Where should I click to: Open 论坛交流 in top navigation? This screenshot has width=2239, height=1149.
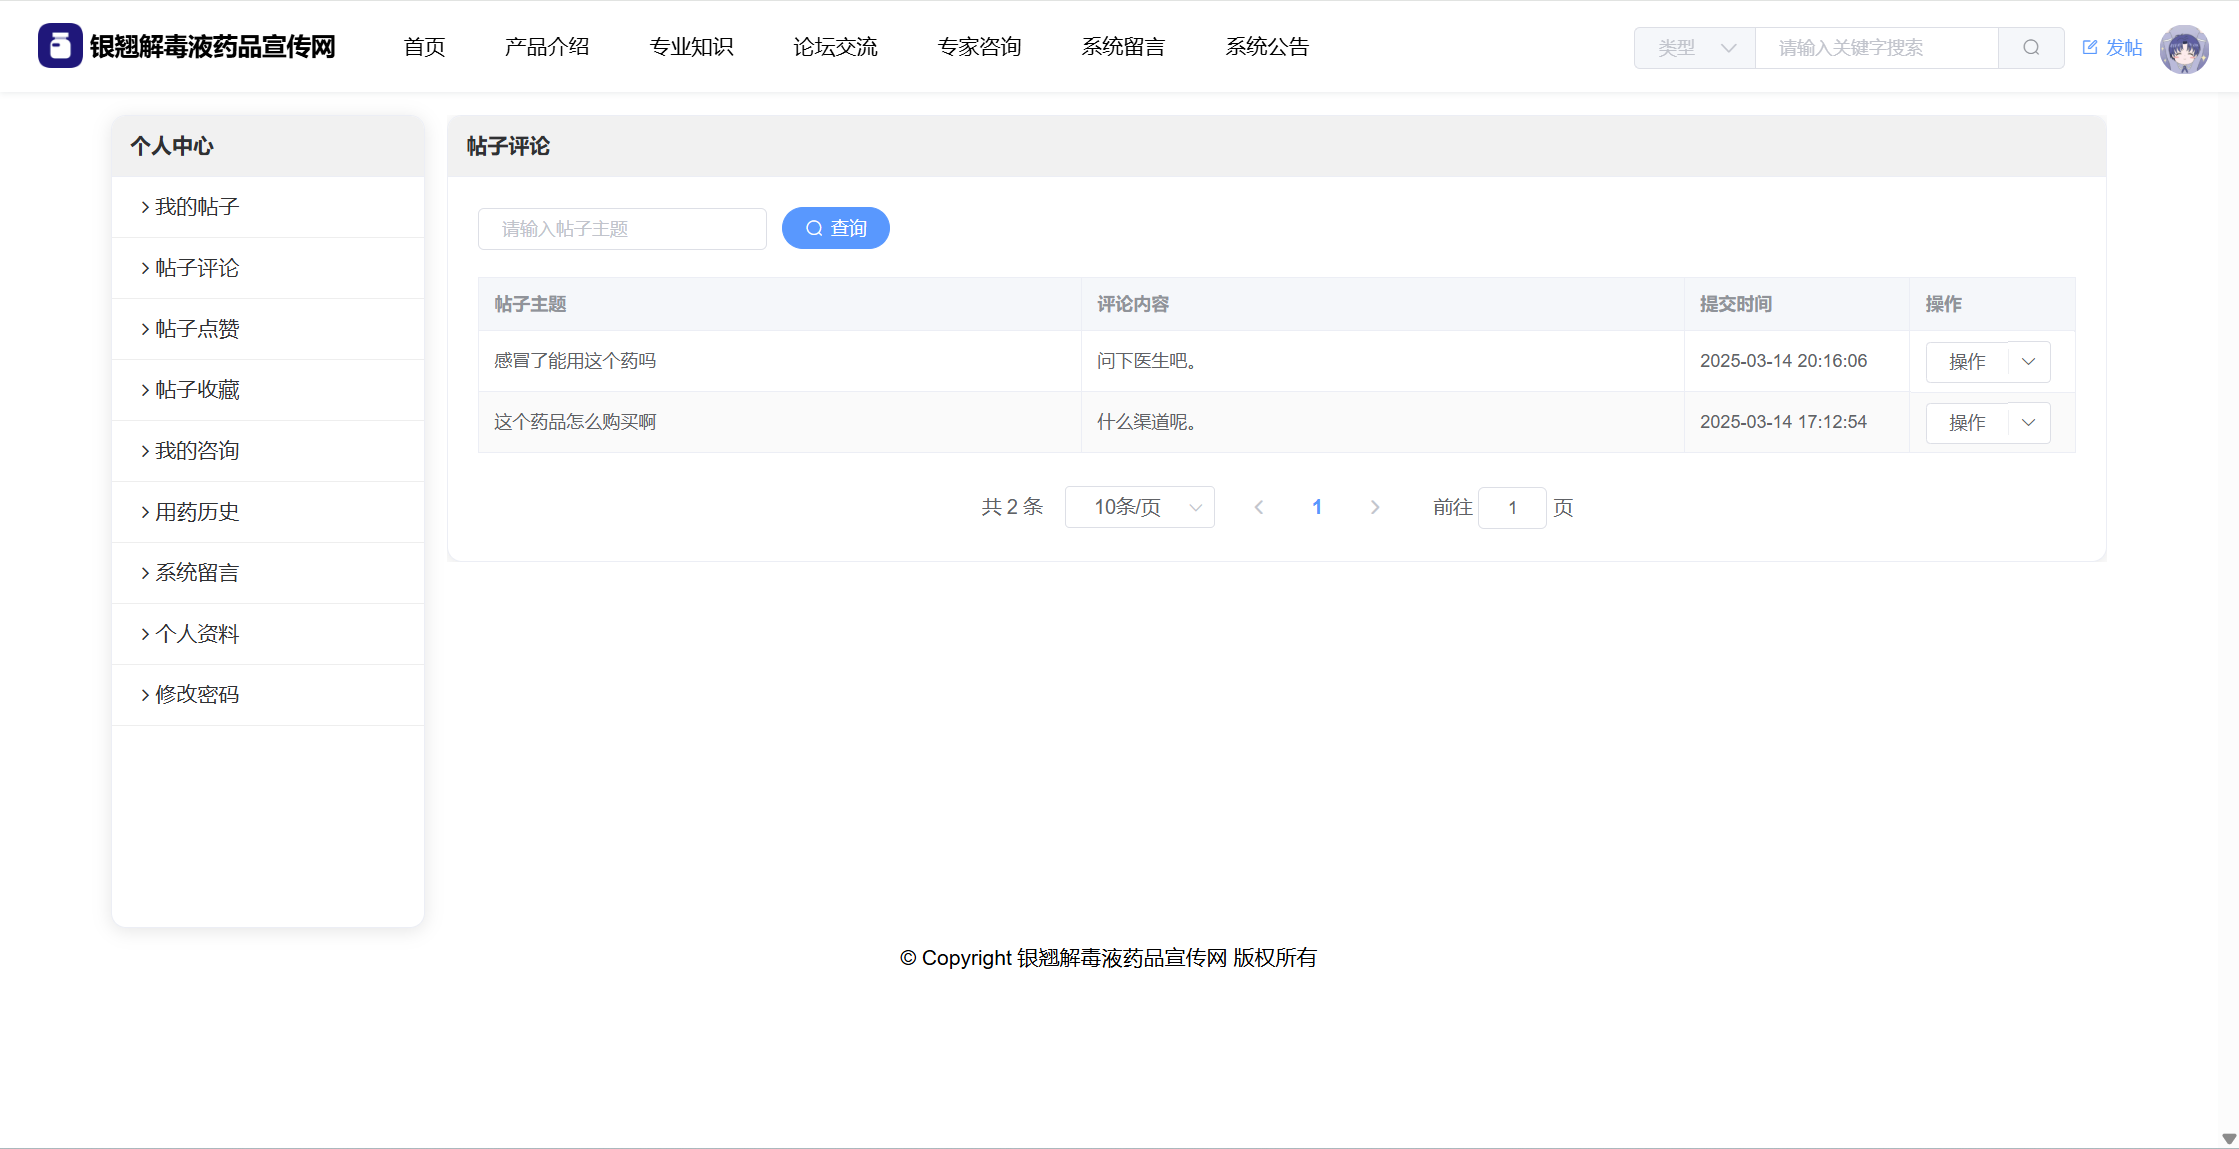coord(835,47)
